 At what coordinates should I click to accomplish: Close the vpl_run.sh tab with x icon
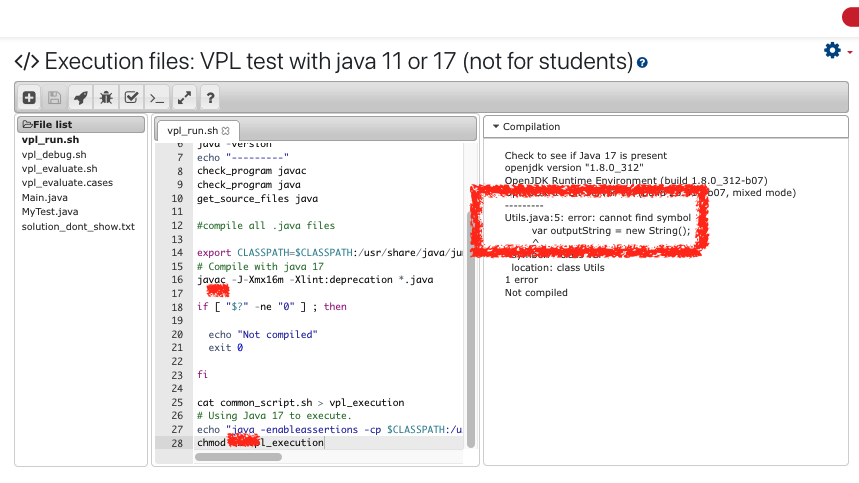226,131
